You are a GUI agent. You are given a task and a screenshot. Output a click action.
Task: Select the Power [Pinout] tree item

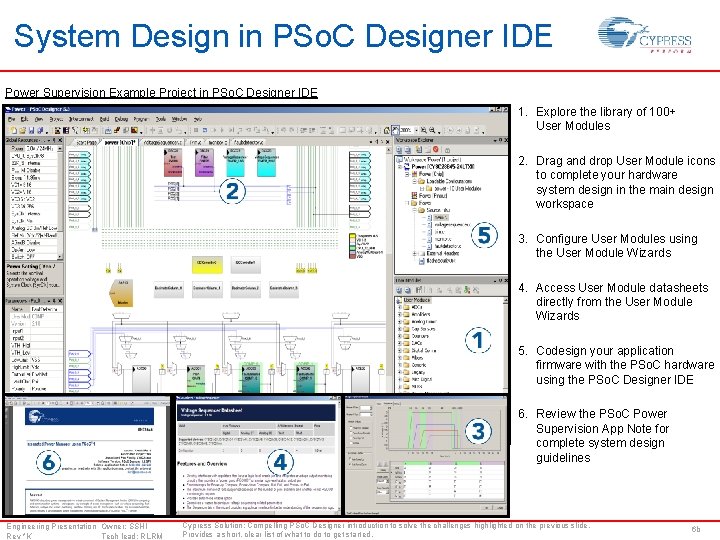[429, 196]
